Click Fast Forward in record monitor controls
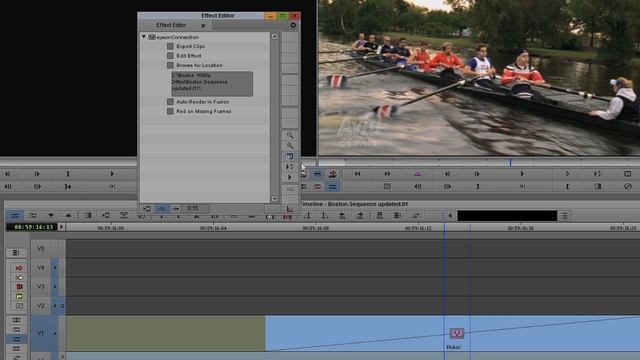The image size is (640, 360). (387, 174)
